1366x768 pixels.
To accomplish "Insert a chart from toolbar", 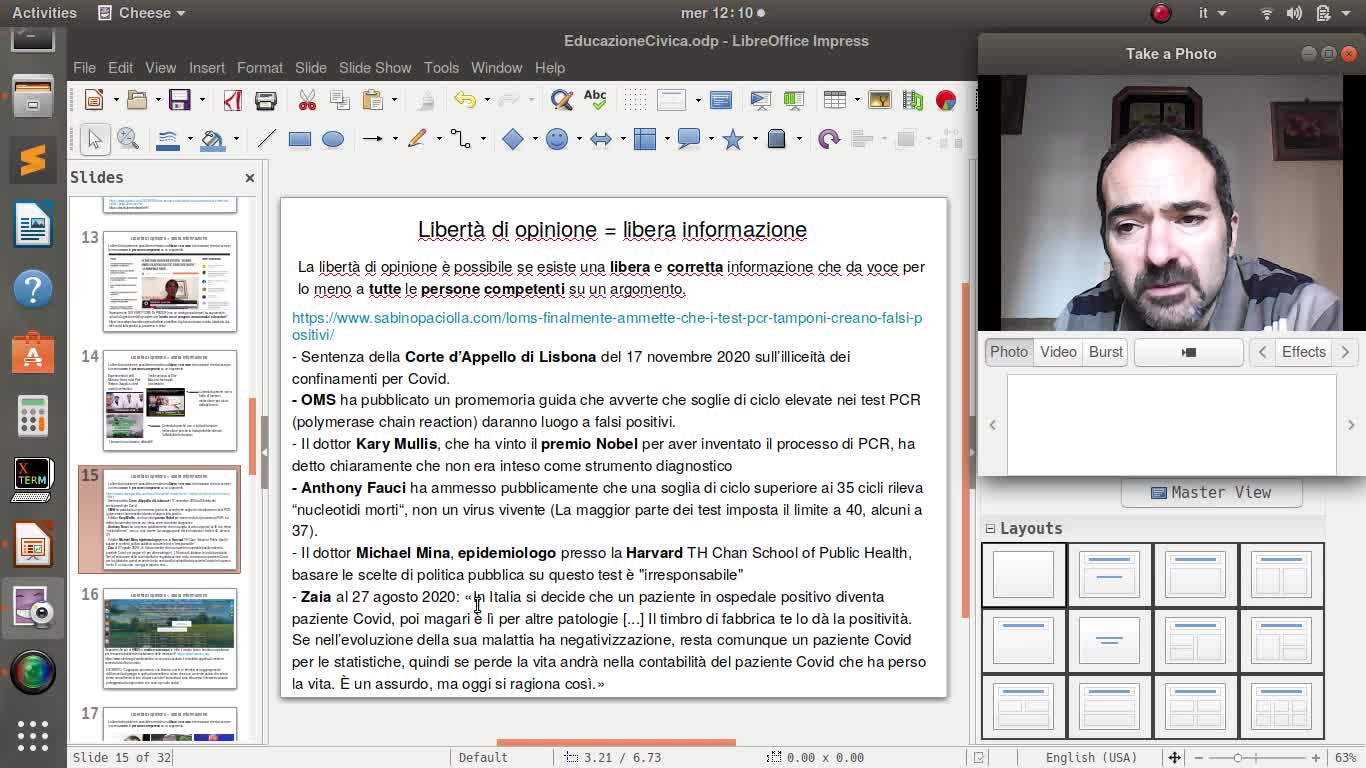I will click(x=946, y=100).
